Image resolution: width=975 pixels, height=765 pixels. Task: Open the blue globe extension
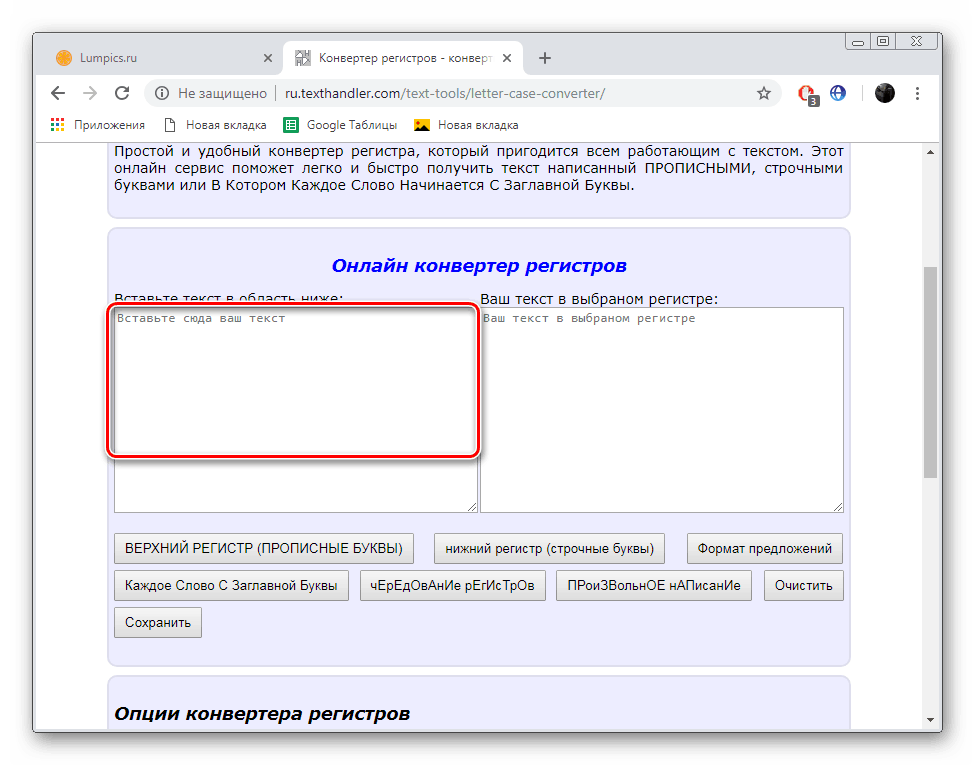coord(838,92)
